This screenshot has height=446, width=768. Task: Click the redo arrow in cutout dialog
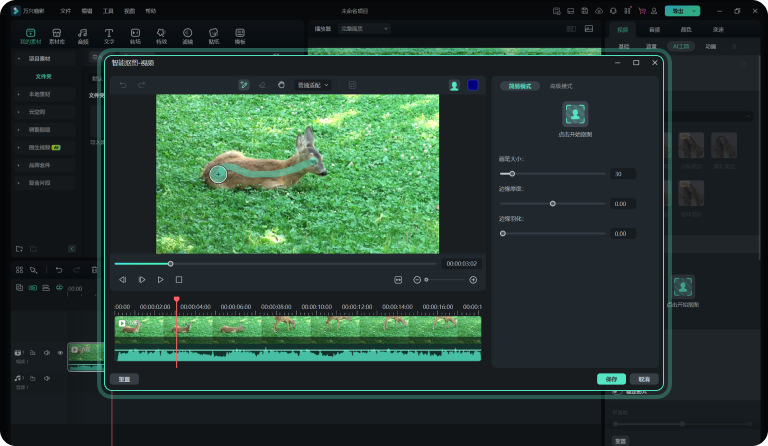tap(141, 85)
